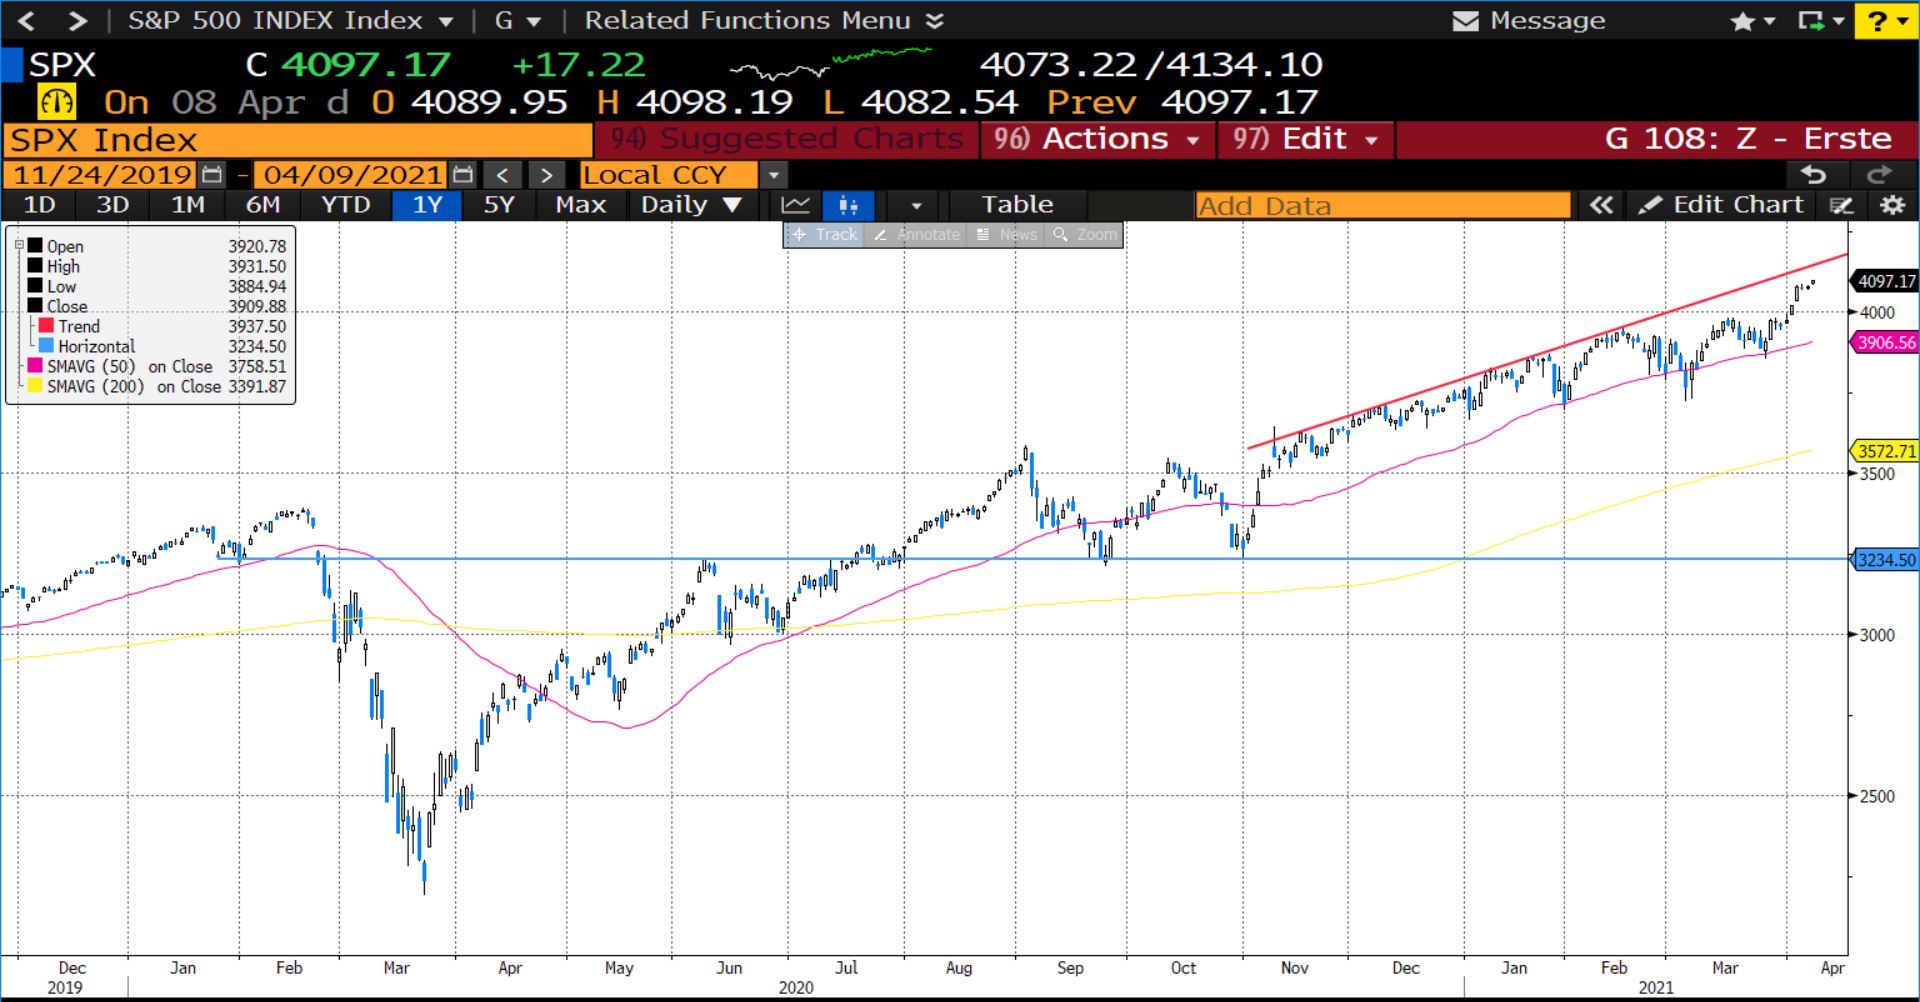This screenshot has height=1002, width=1920.
Task: Open chart settings gear icon
Action: [x=1892, y=205]
